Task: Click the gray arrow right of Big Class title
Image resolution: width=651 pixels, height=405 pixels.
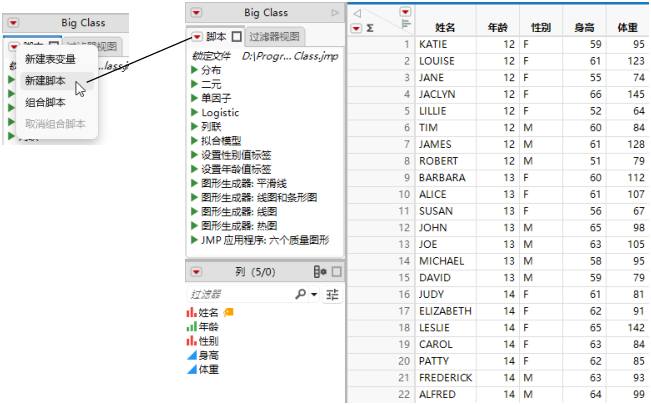Action: click(335, 13)
